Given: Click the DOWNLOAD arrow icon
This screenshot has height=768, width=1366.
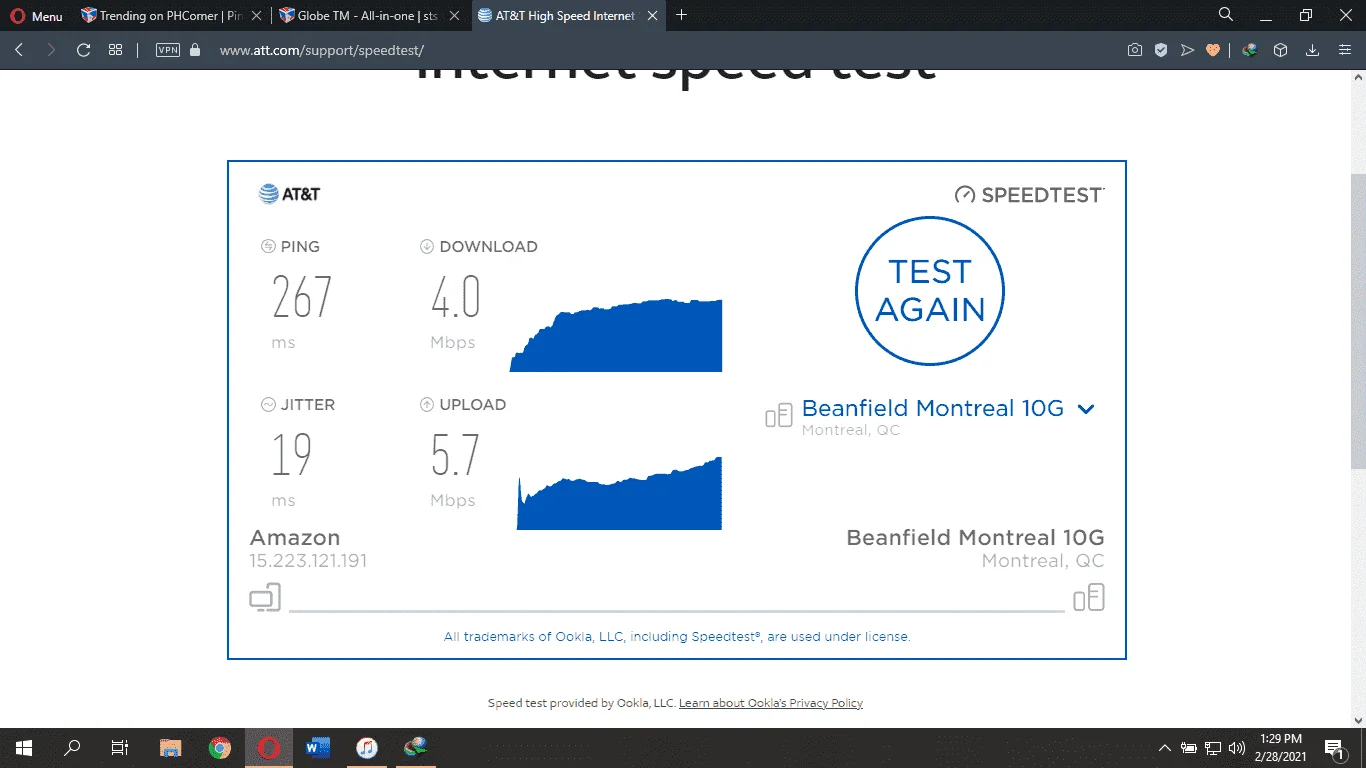Looking at the screenshot, I should (x=427, y=247).
